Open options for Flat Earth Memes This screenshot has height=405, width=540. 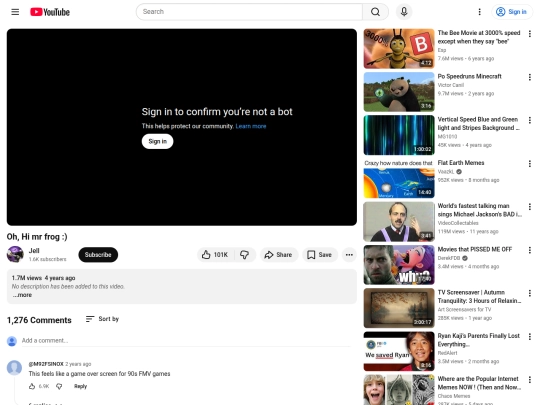pos(530,164)
